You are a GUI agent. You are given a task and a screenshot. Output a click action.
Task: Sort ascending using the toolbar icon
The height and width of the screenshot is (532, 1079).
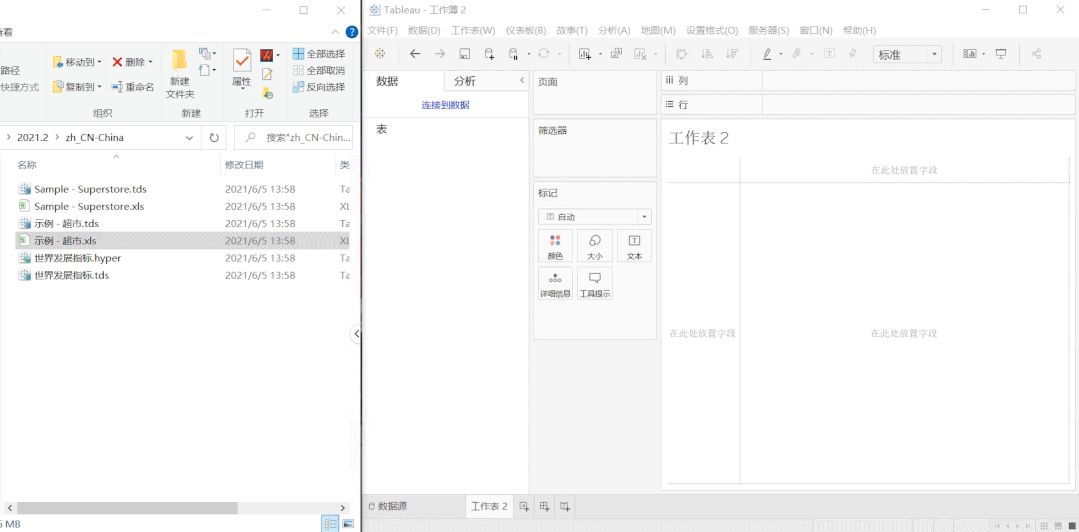coord(707,54)
